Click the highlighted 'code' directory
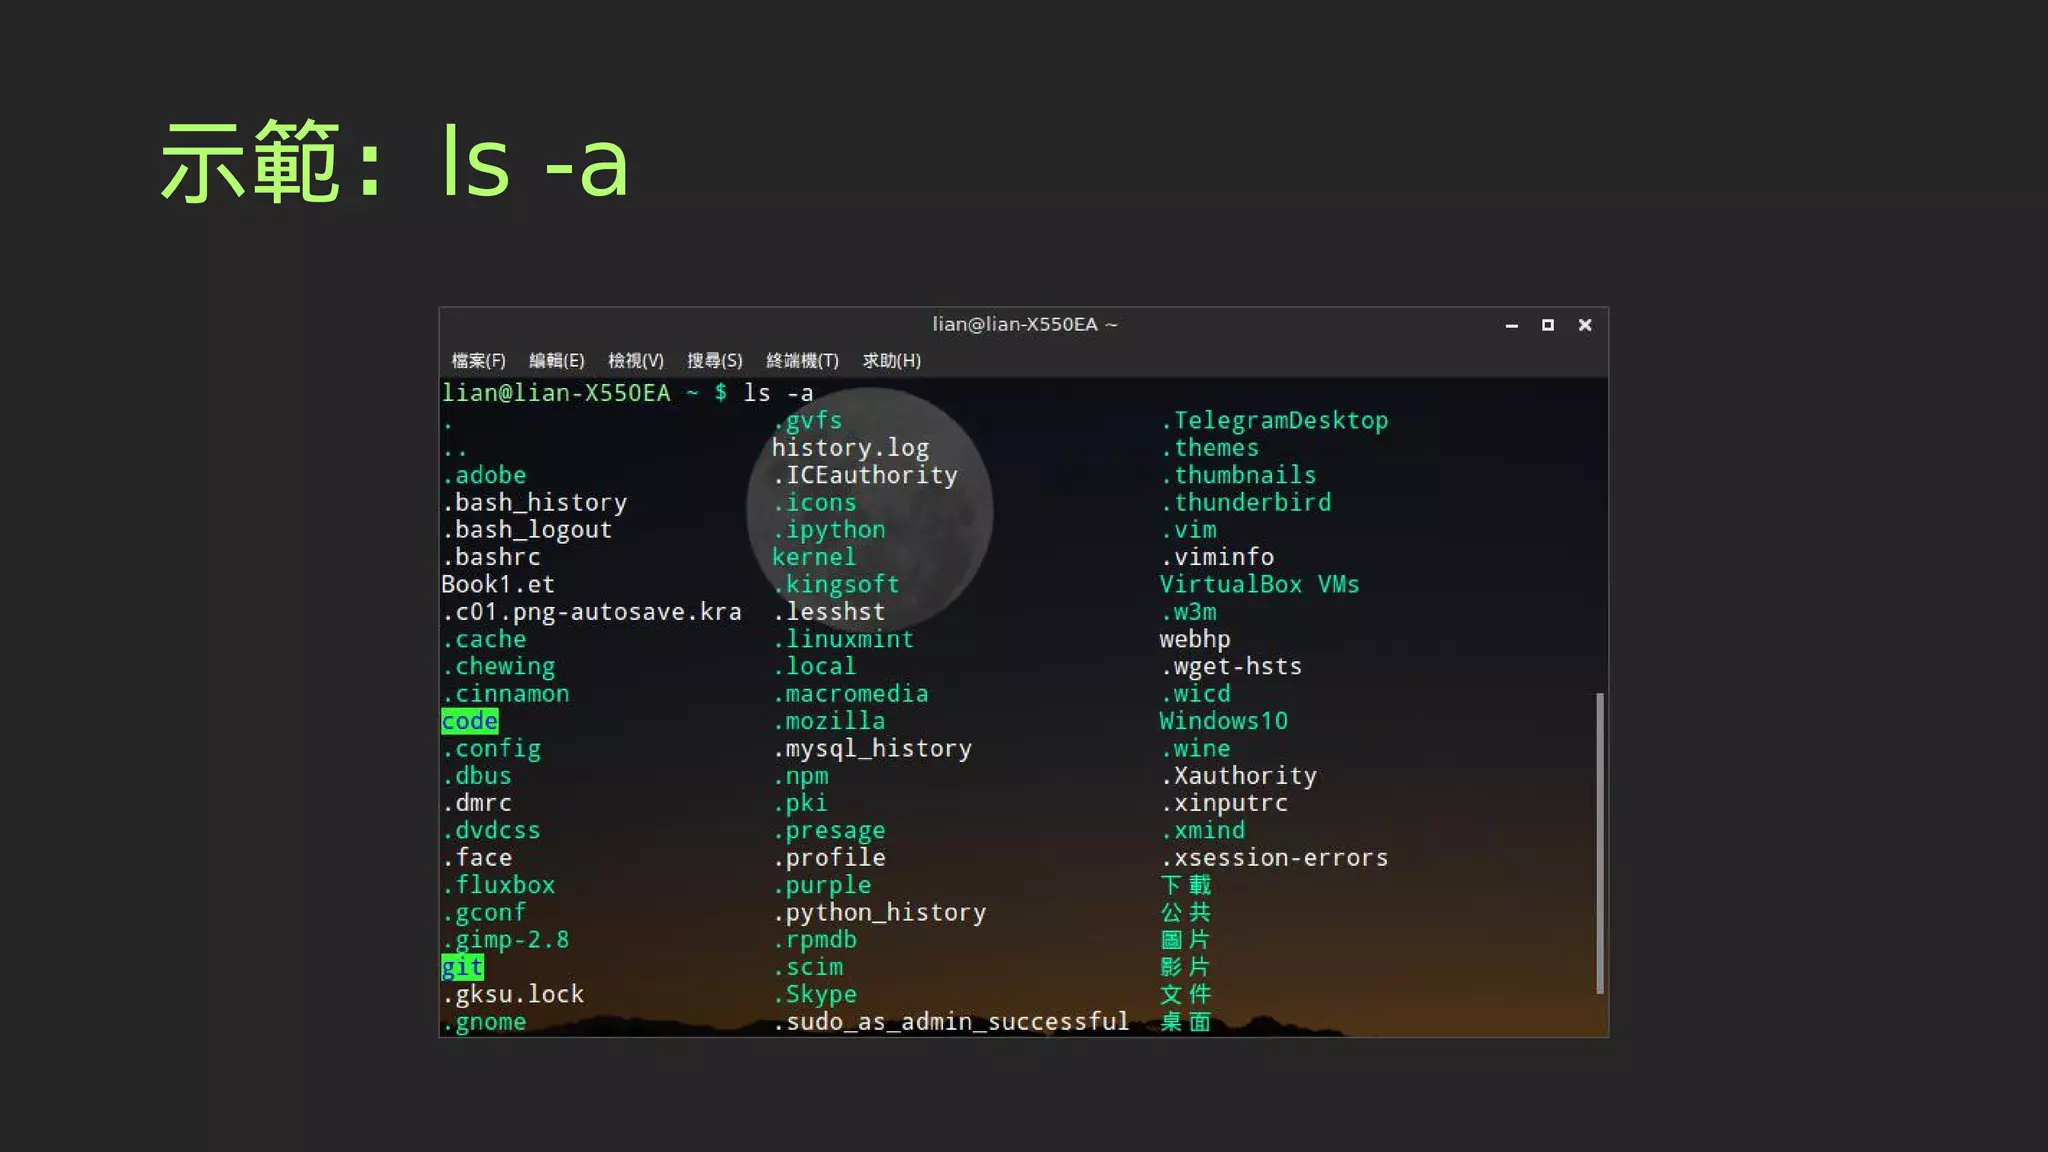The width and height of the screenshot is (2048, 1152). 469,721
